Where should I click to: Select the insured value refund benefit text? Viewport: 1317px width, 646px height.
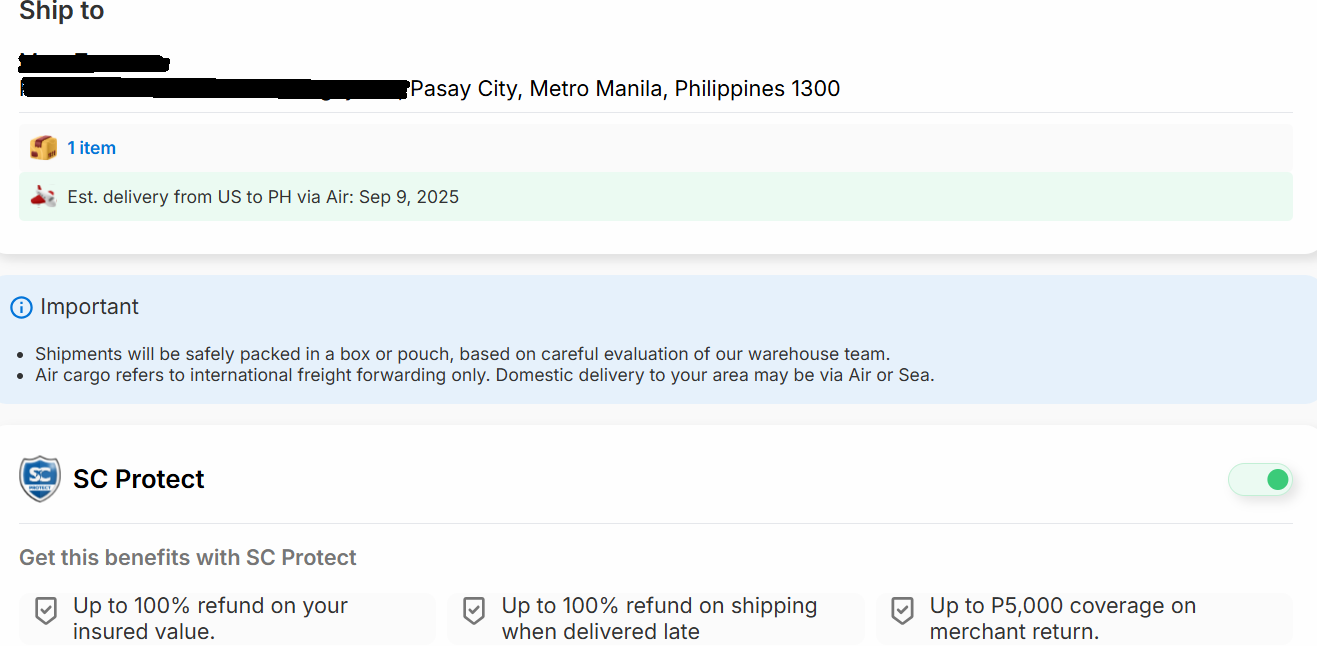[210, 618]
